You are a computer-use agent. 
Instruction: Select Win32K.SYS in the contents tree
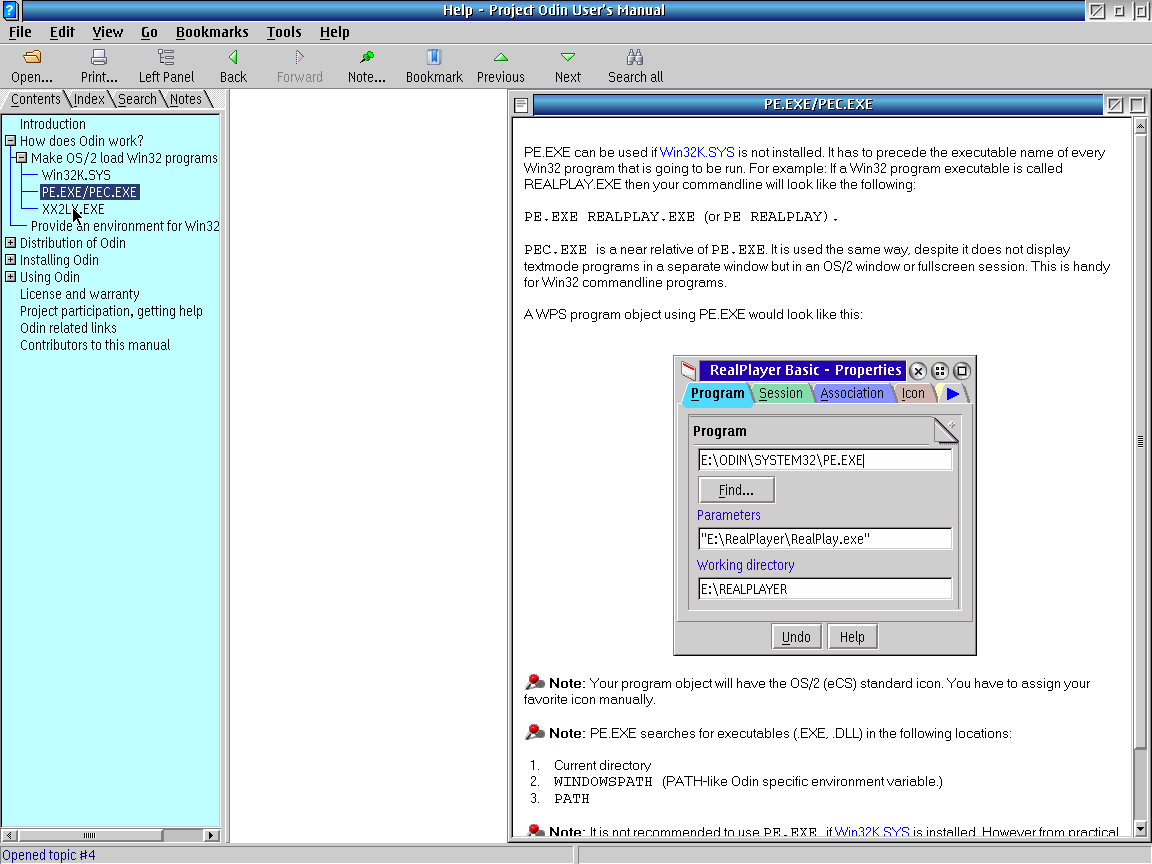point(76,175)
